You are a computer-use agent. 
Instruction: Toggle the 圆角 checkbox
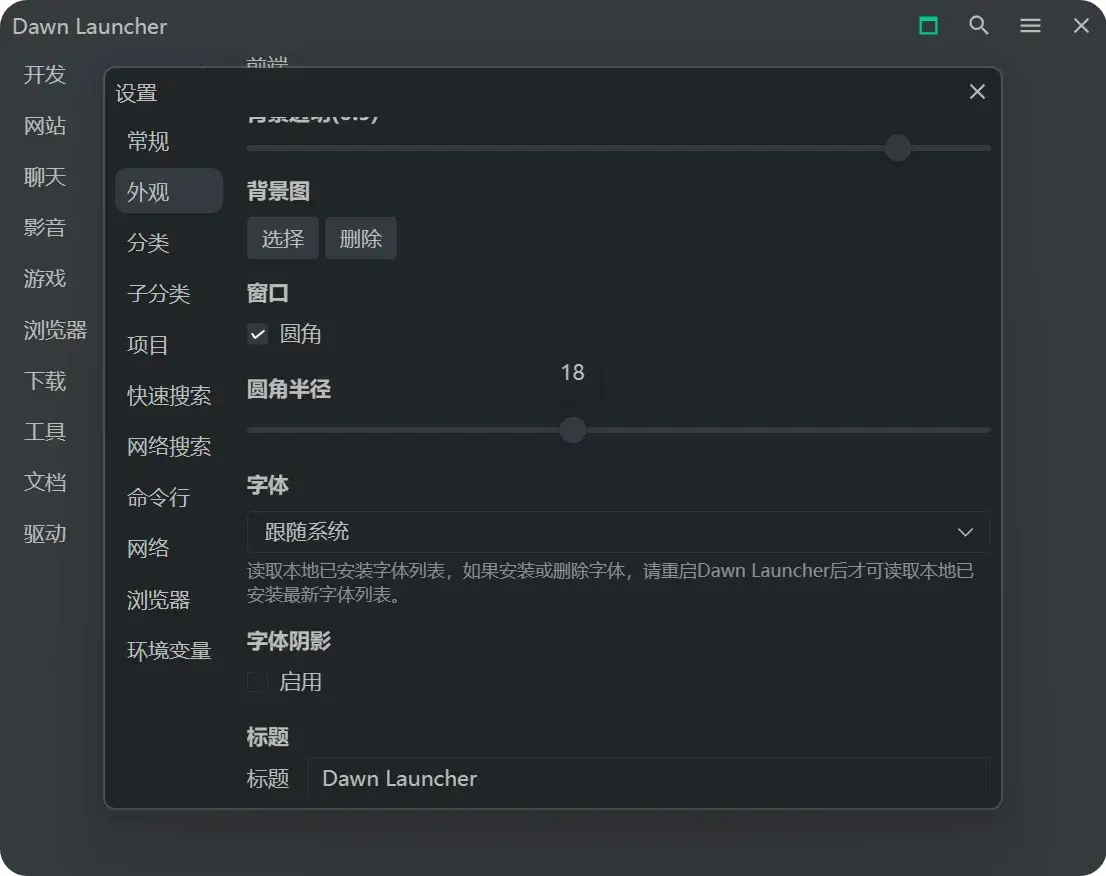[257, 334]
